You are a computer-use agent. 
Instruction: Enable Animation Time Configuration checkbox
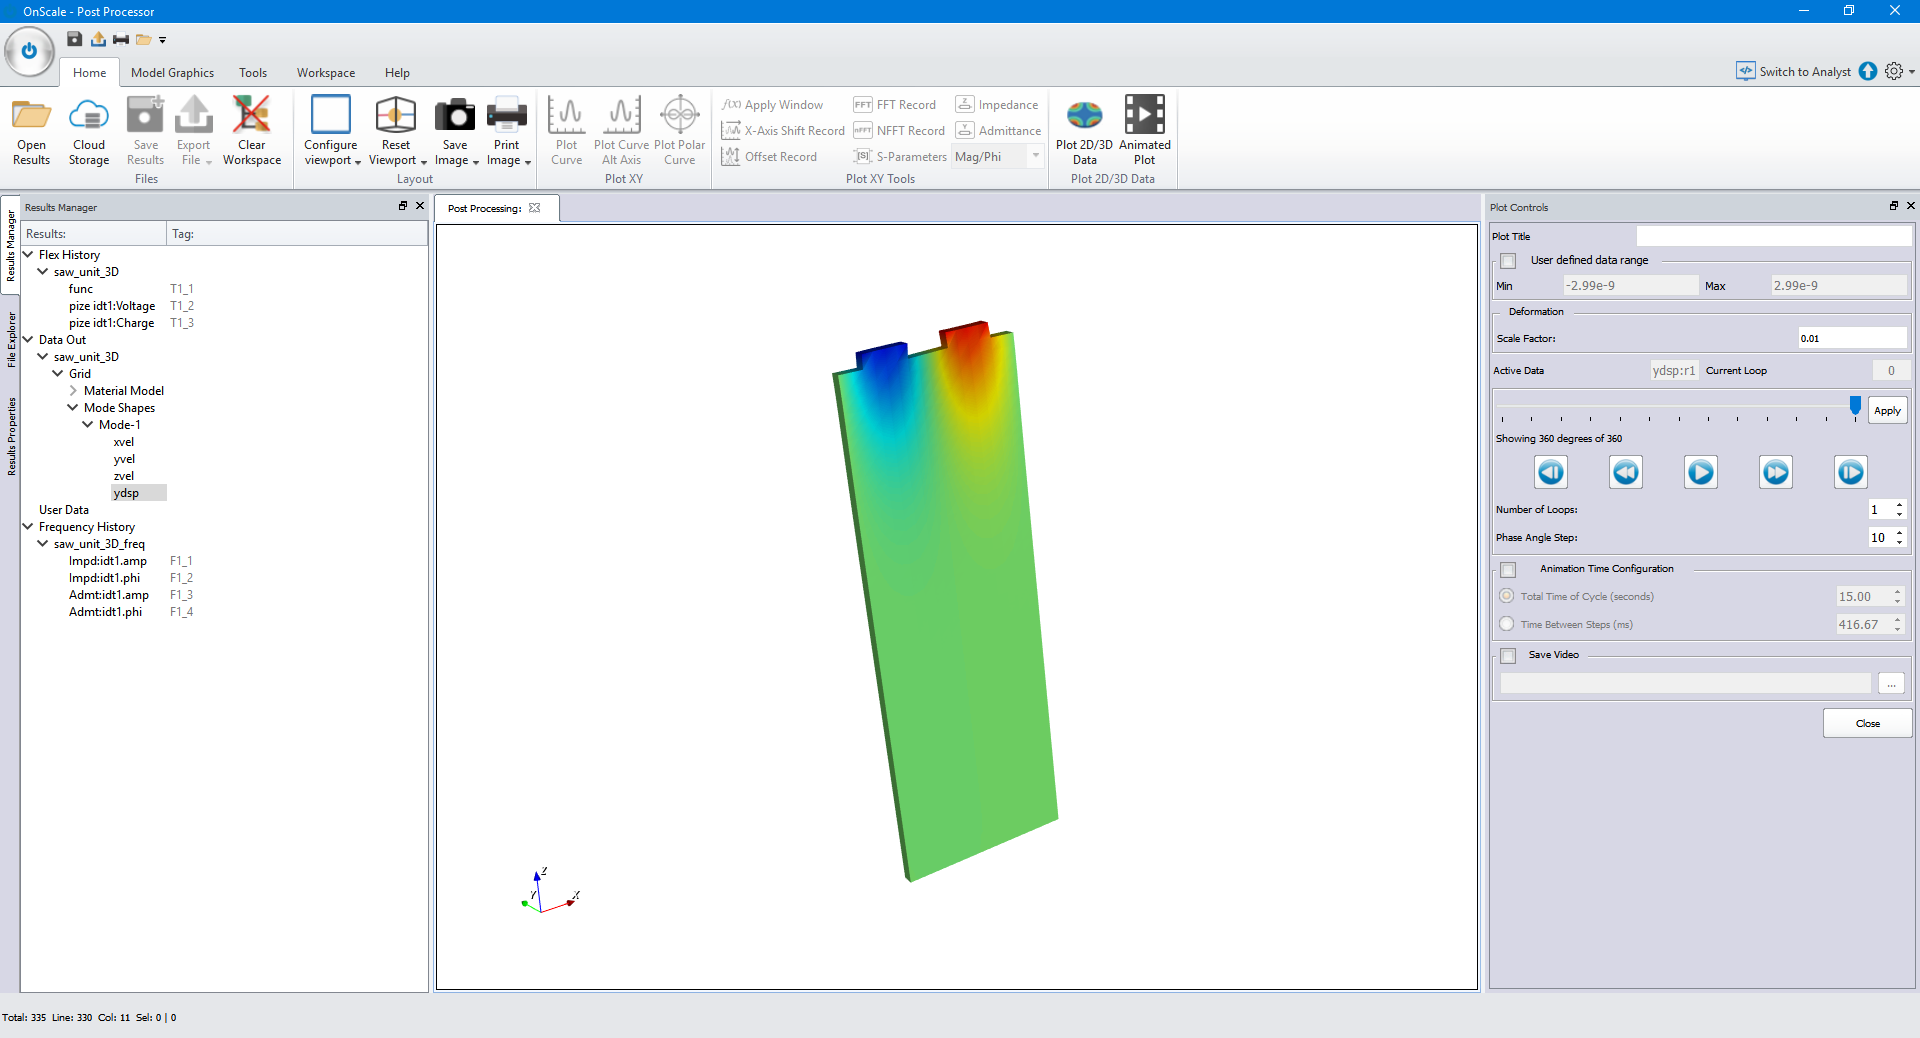(1508, 570)
